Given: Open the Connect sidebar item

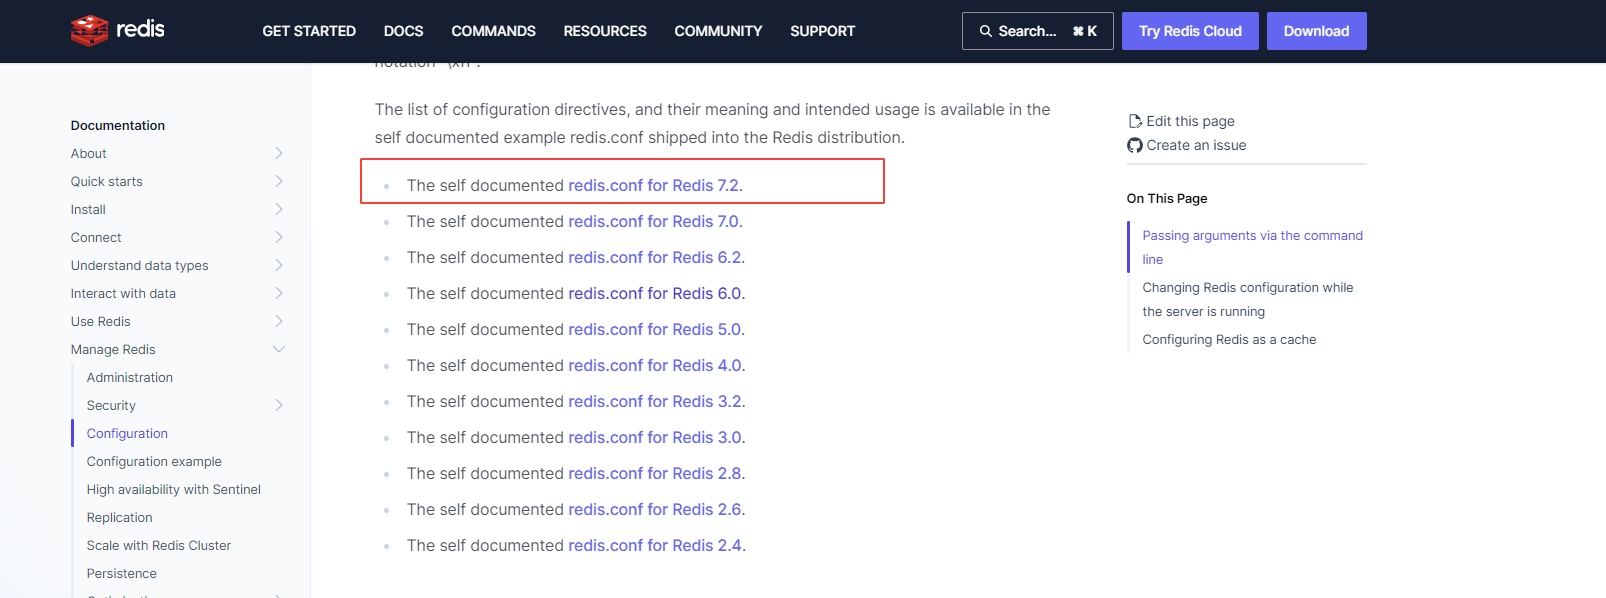Looking at the screenshot, I should [x=96, y=237].
